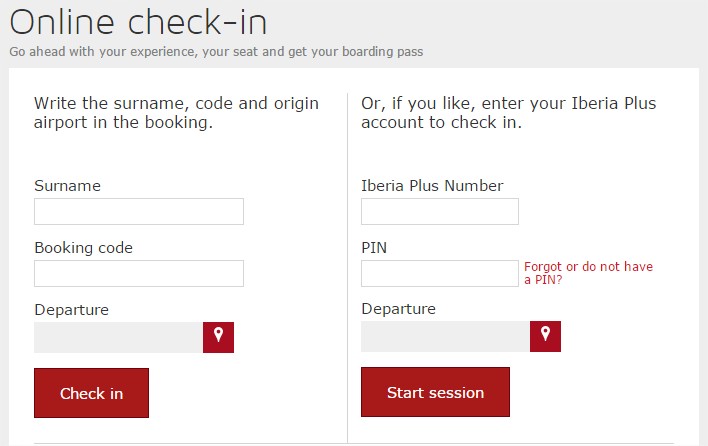Click the Departure label above Check in

click(71, 310)
